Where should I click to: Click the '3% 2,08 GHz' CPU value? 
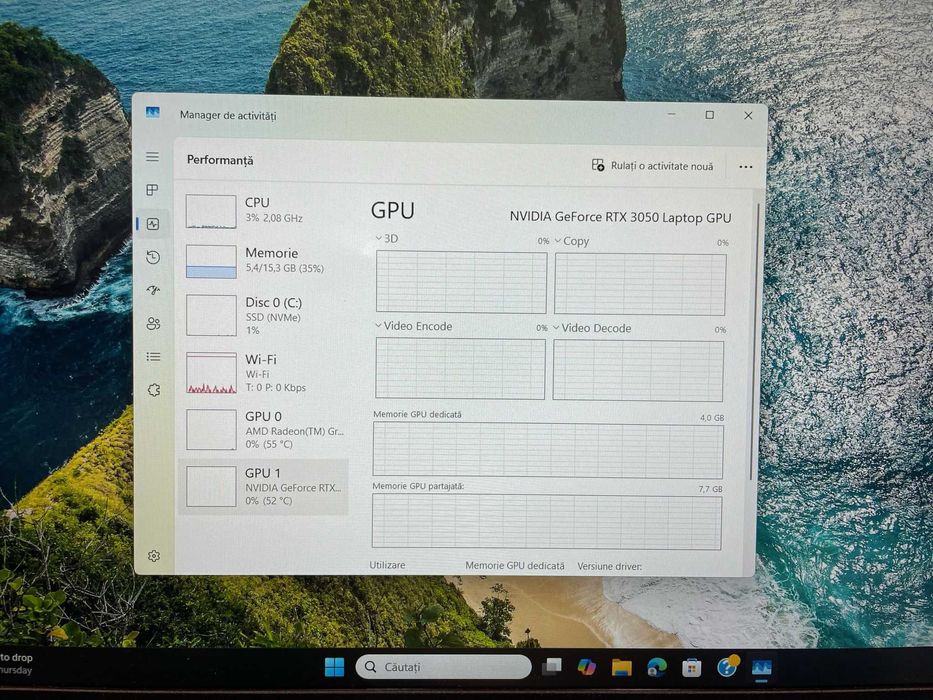274,218
